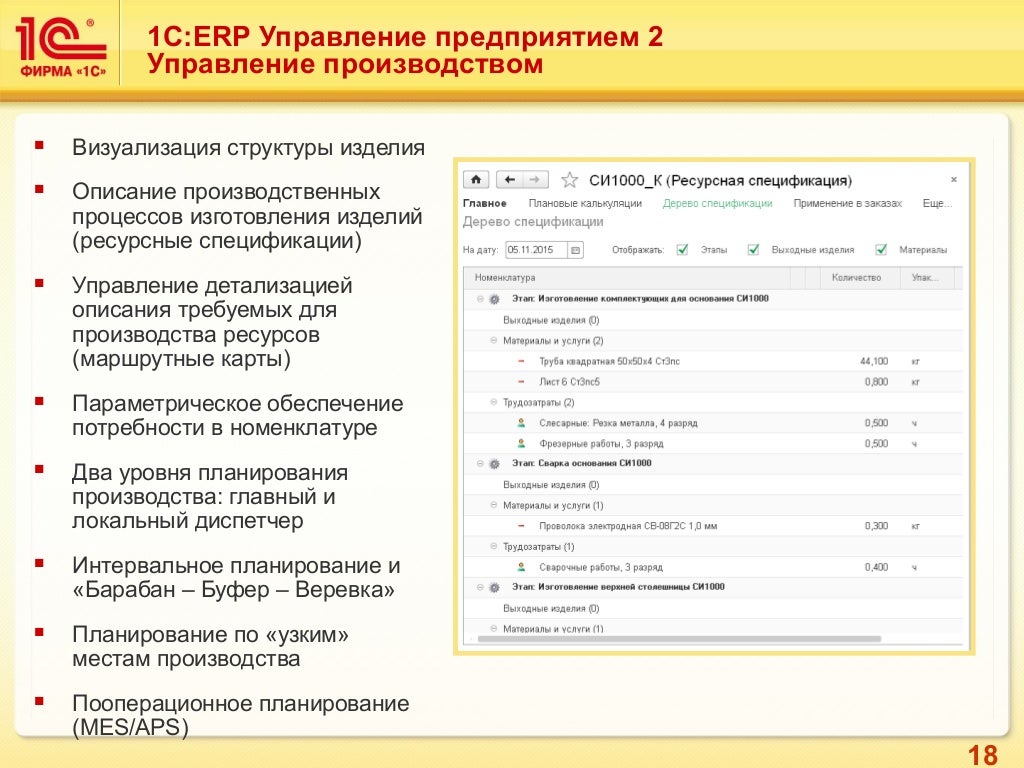Screen dimensions: 1024x768
Task: Select row Фрезерные работы, 3 разряд
Action: click(713, 443)
